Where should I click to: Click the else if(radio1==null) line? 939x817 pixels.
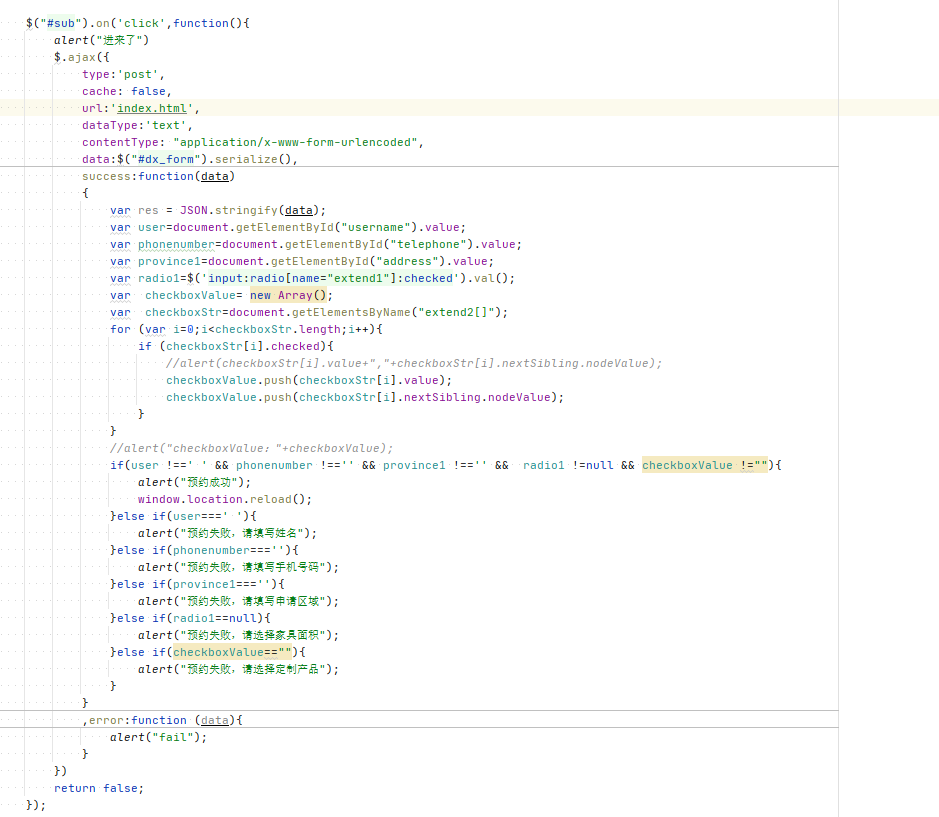click(x=190, y=619)
